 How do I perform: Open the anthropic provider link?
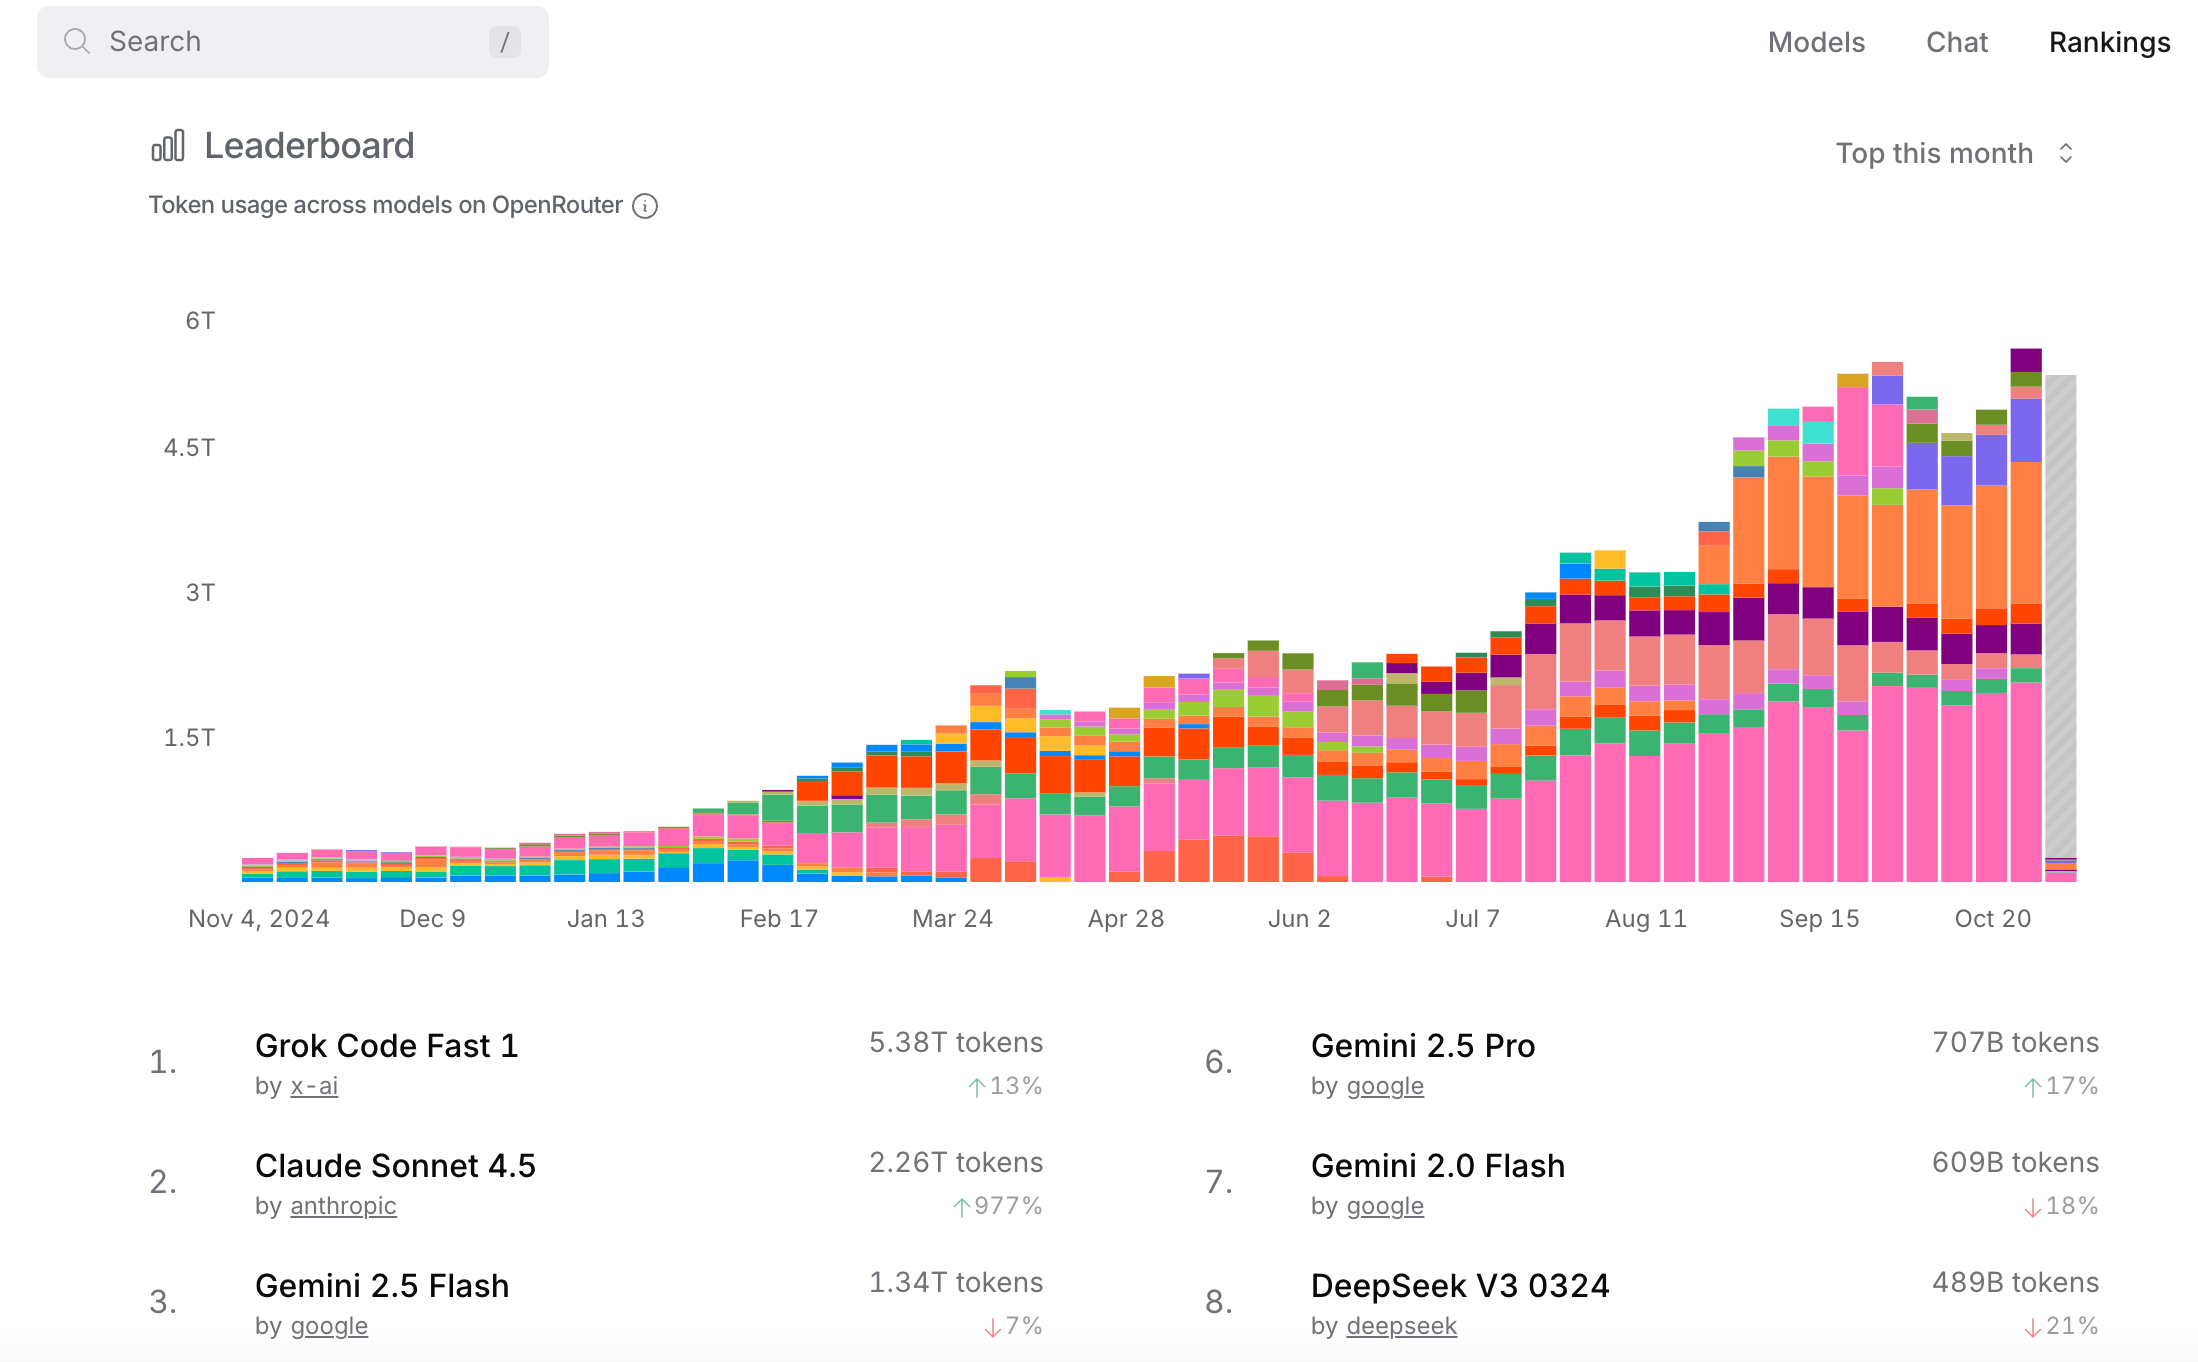343,1206
